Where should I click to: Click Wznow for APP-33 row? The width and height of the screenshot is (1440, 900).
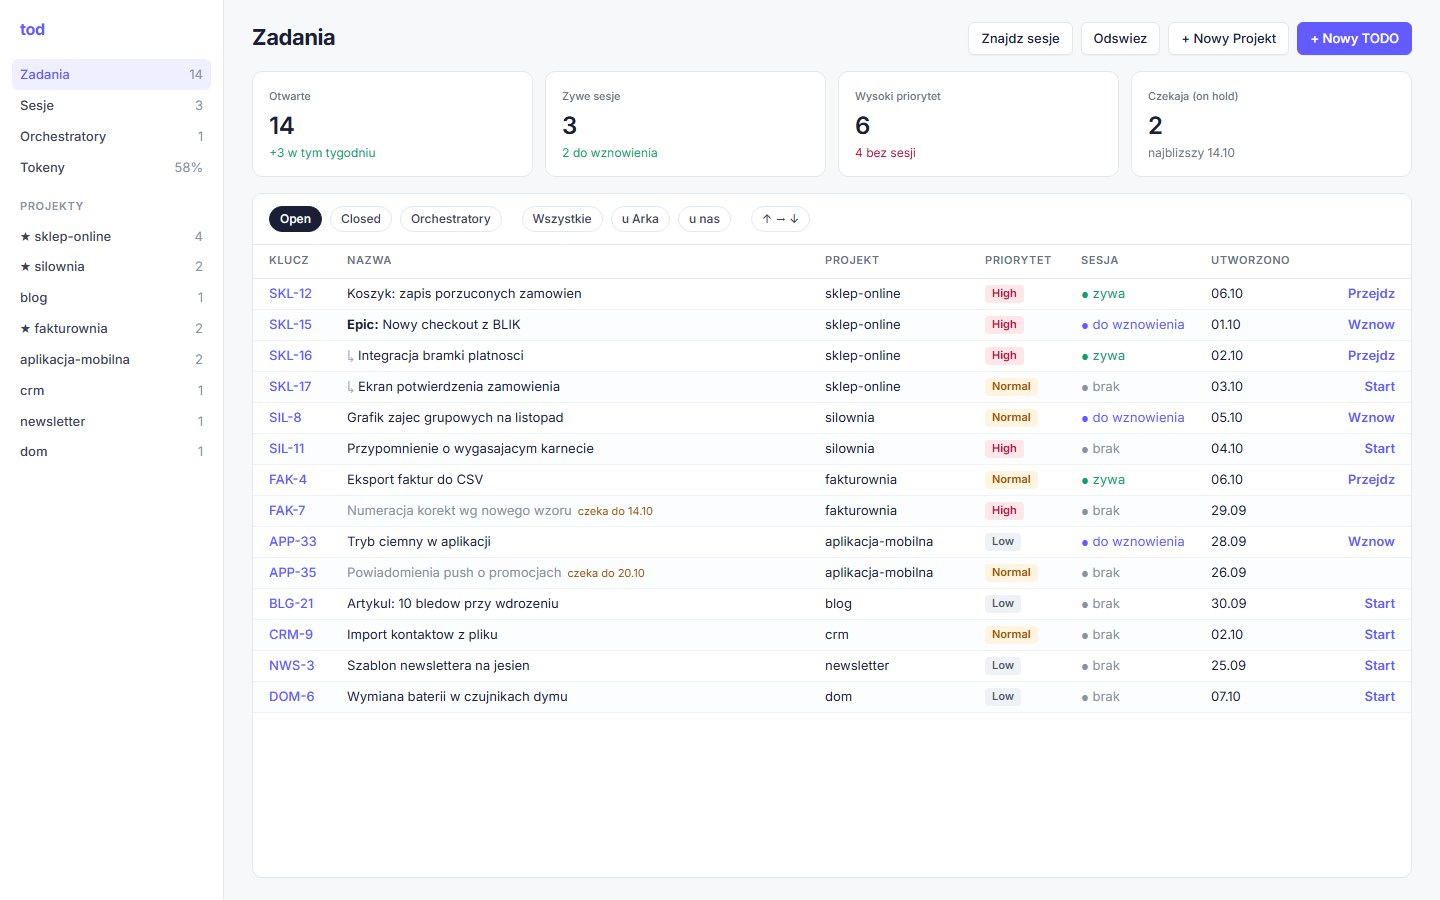[x=1371, y=541]
